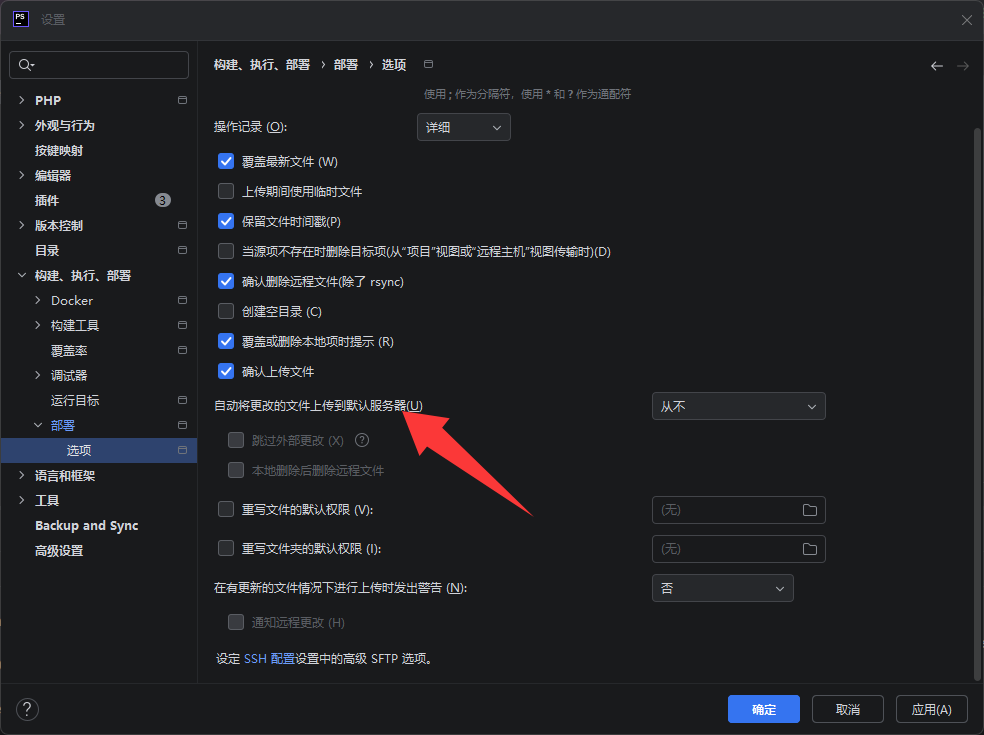Open auto-upload dropdown showing 从不
The width and height of the screenshot is (984, 735).
738,406
